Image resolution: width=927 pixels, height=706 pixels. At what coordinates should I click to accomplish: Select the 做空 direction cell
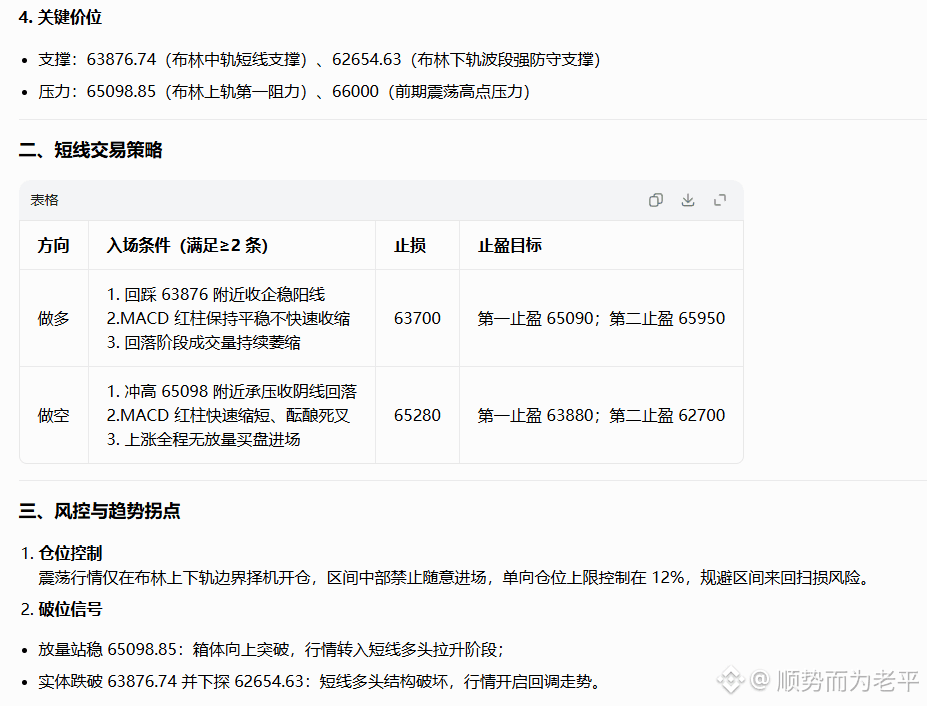click(54, 415)
